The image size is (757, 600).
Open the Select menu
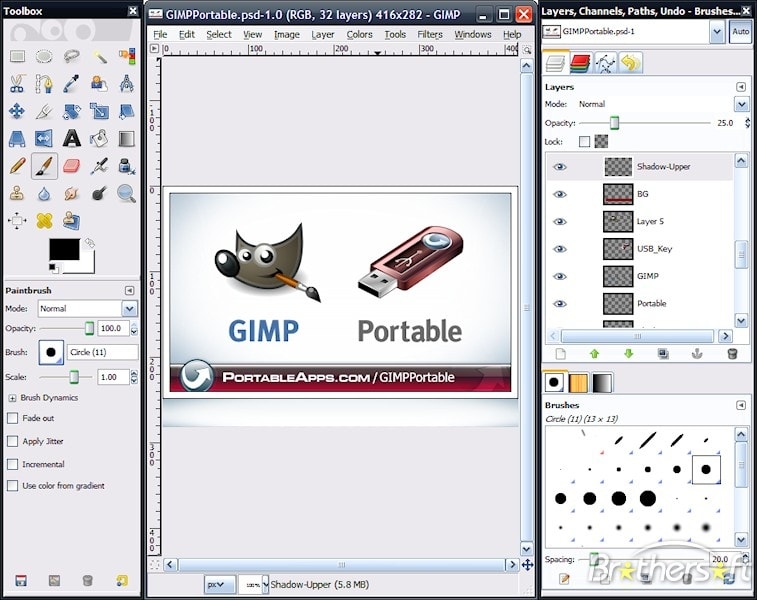(219, 35)
